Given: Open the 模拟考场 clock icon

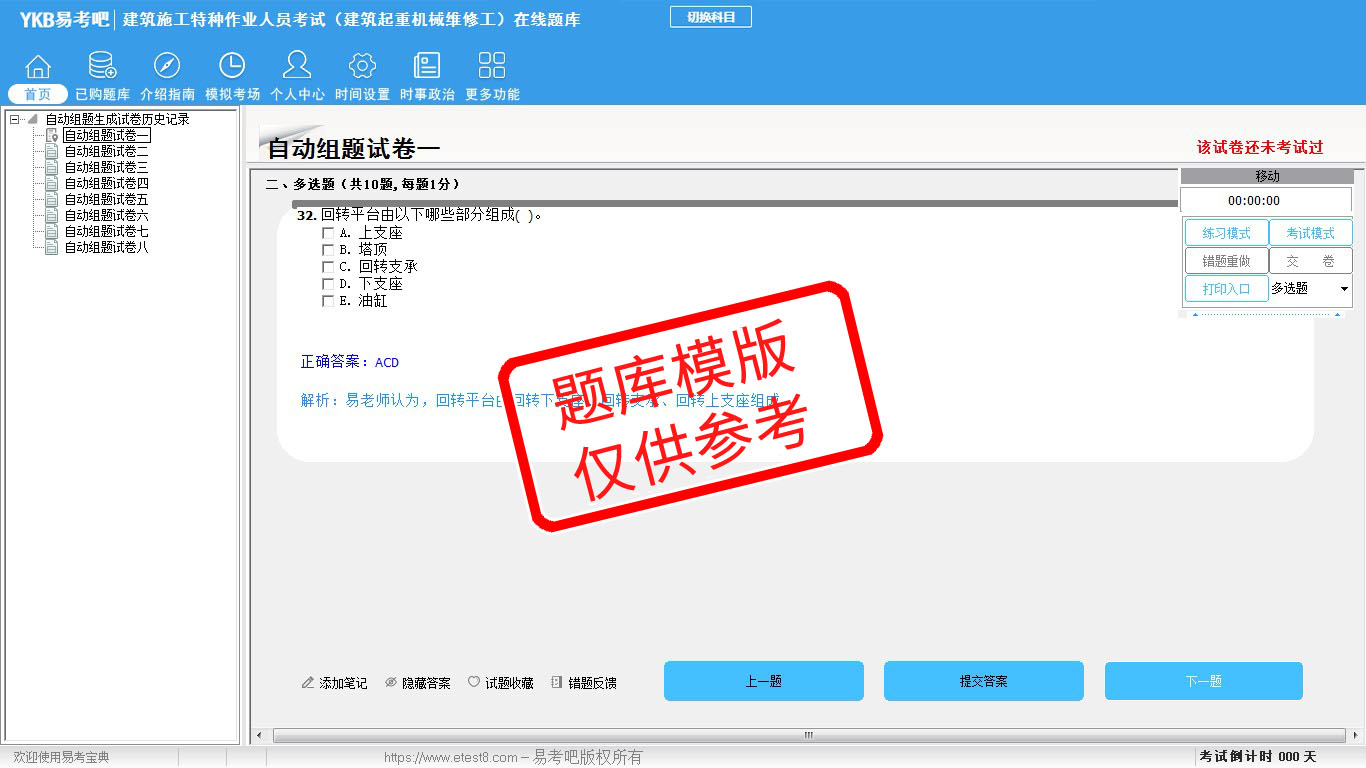Looking at the screenshot, I should (232, 67).
